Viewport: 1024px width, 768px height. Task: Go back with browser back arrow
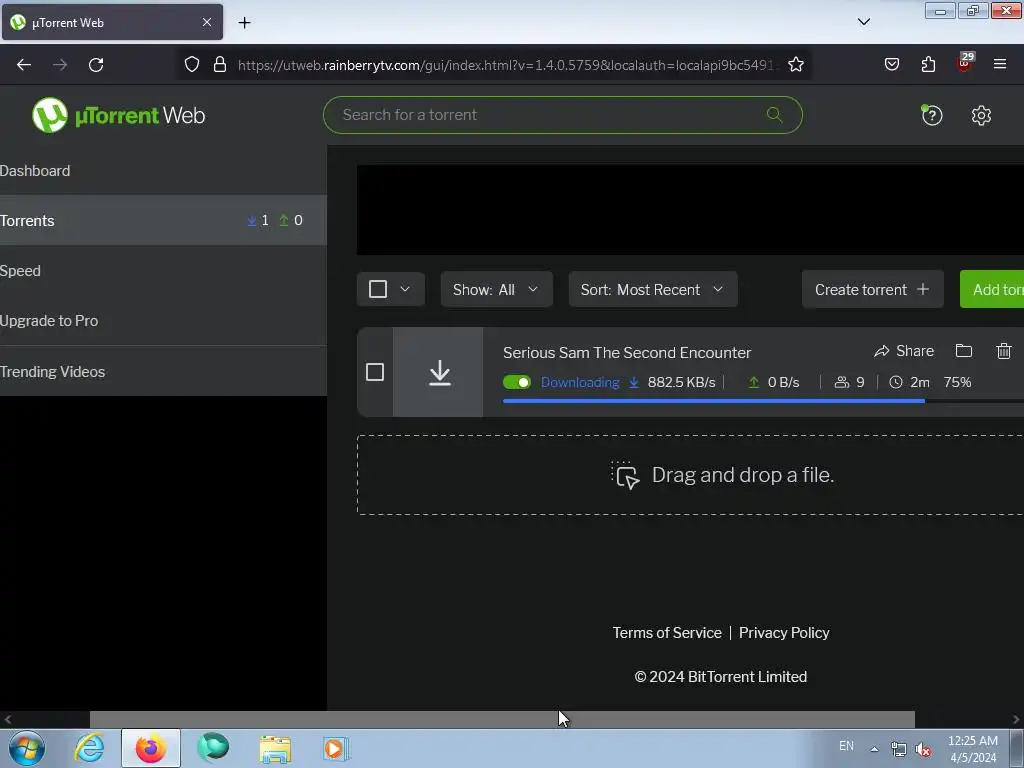click(x=24, y=65)
